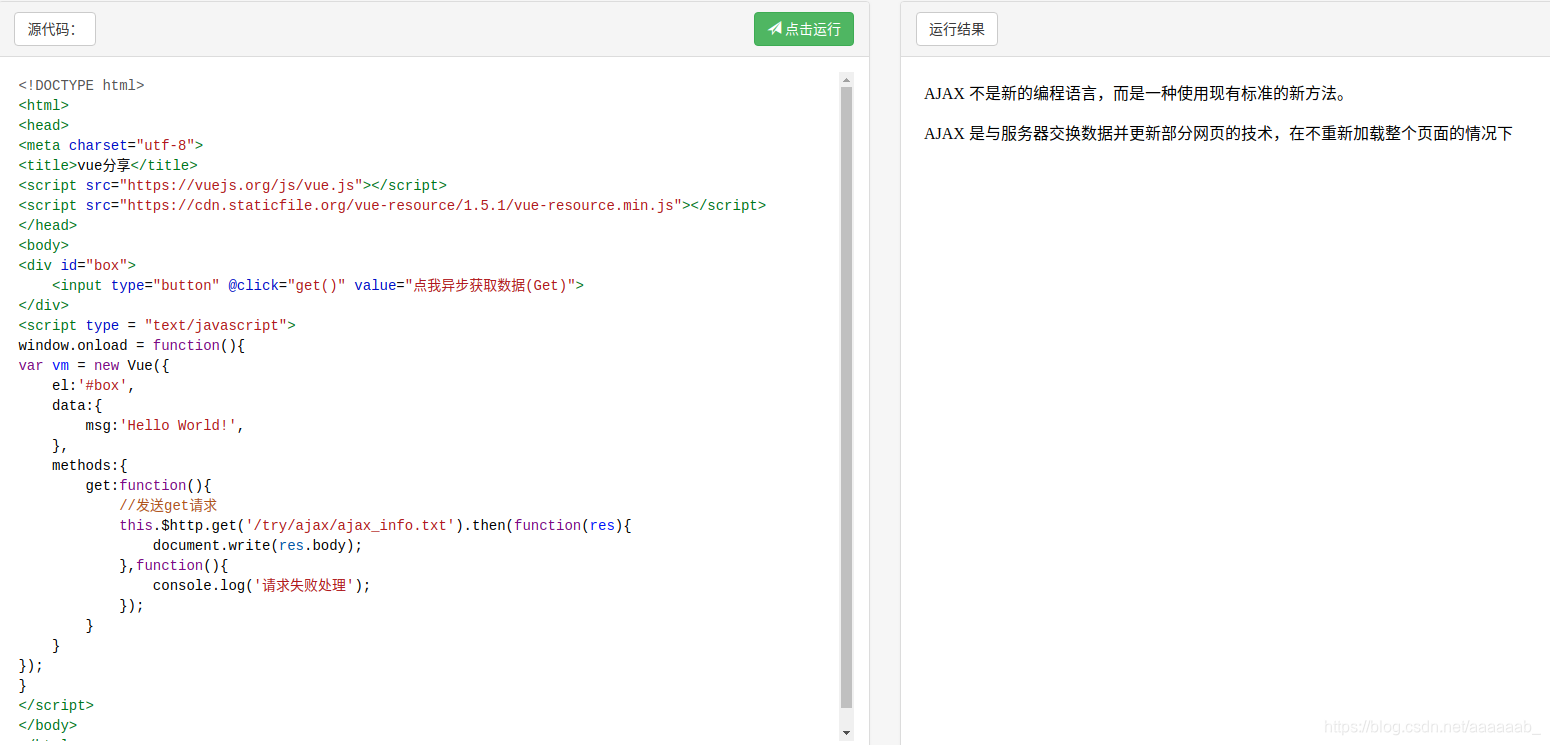Click the <meta charset="utf-8"> line

[111, 145]
